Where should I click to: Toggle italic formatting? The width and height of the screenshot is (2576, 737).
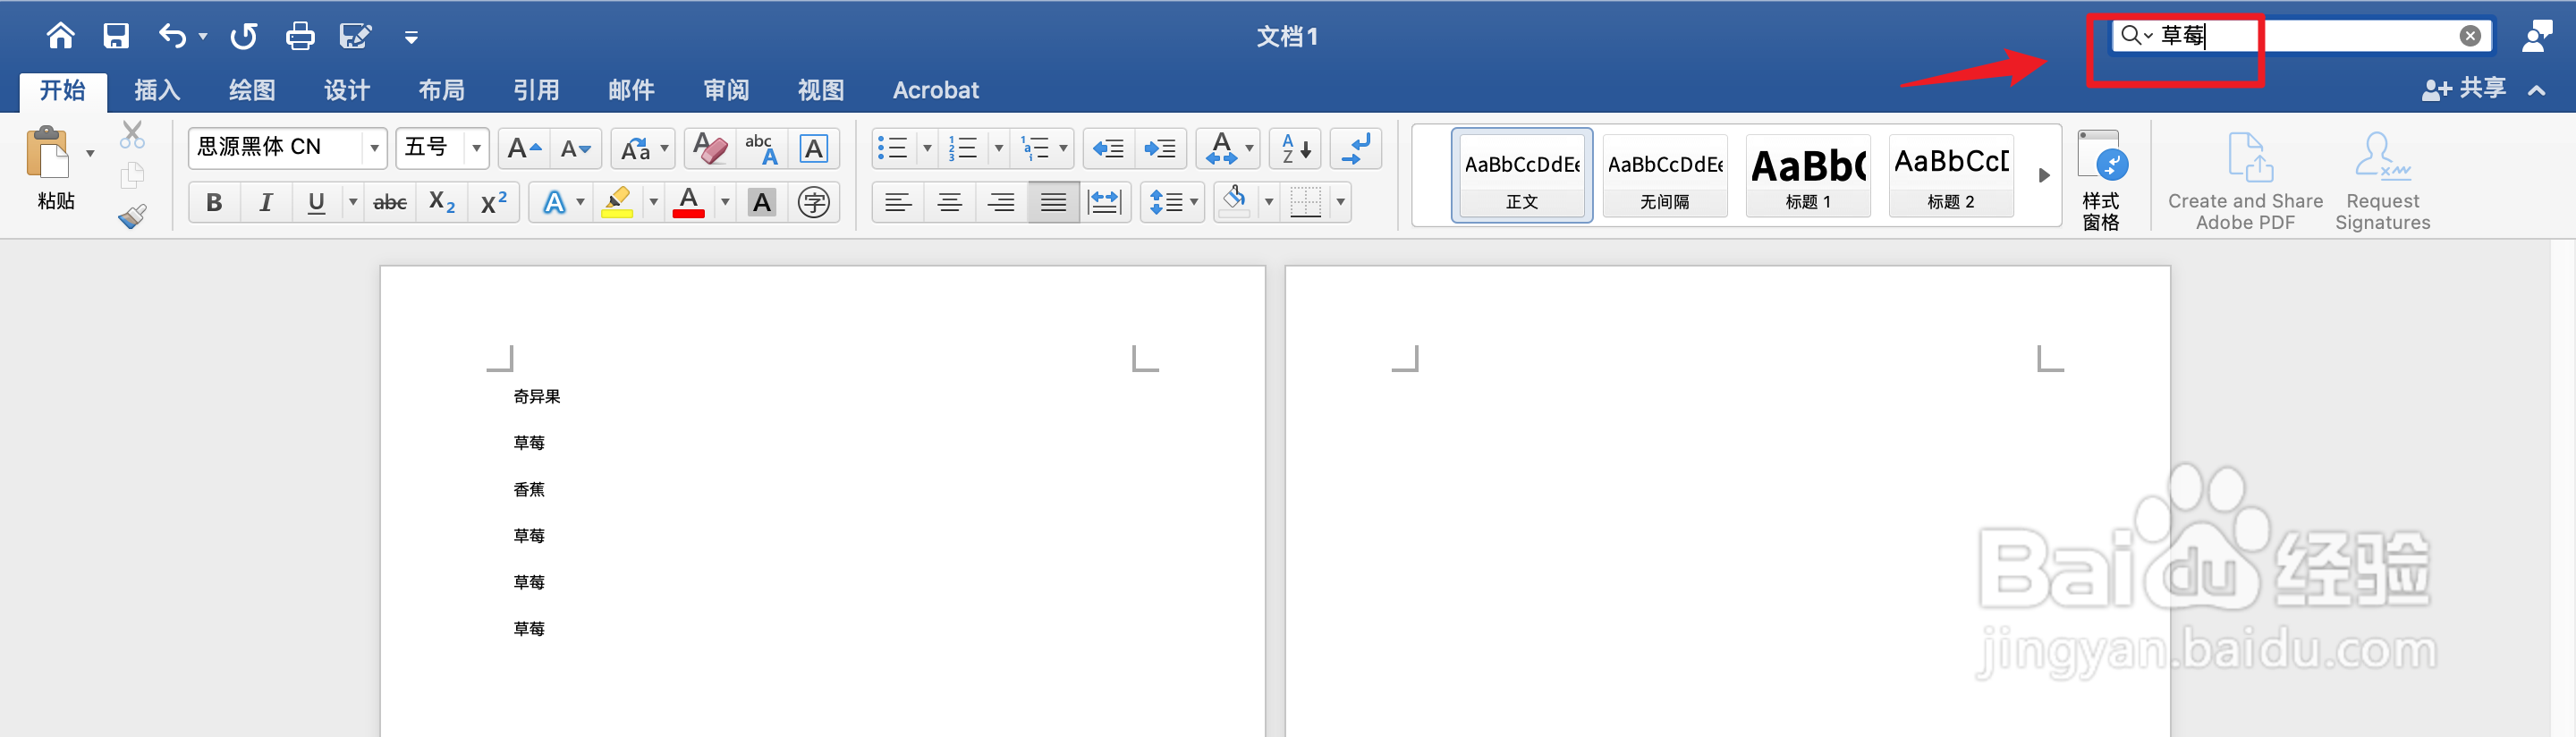click(266, 203)
